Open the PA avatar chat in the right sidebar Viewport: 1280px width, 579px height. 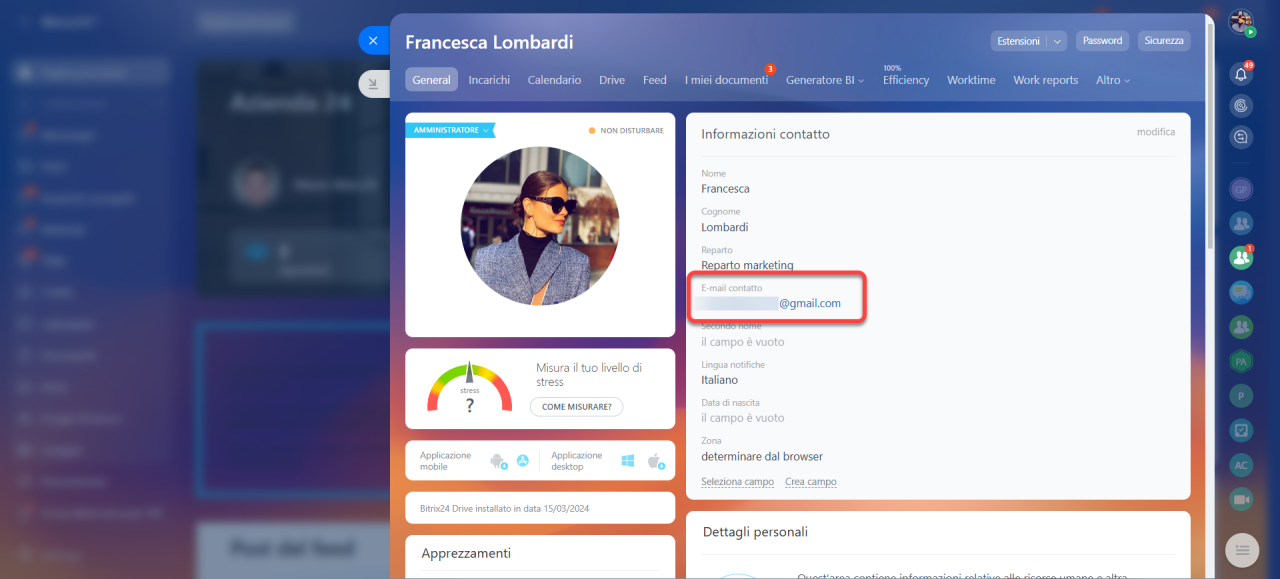point(1241,361)
